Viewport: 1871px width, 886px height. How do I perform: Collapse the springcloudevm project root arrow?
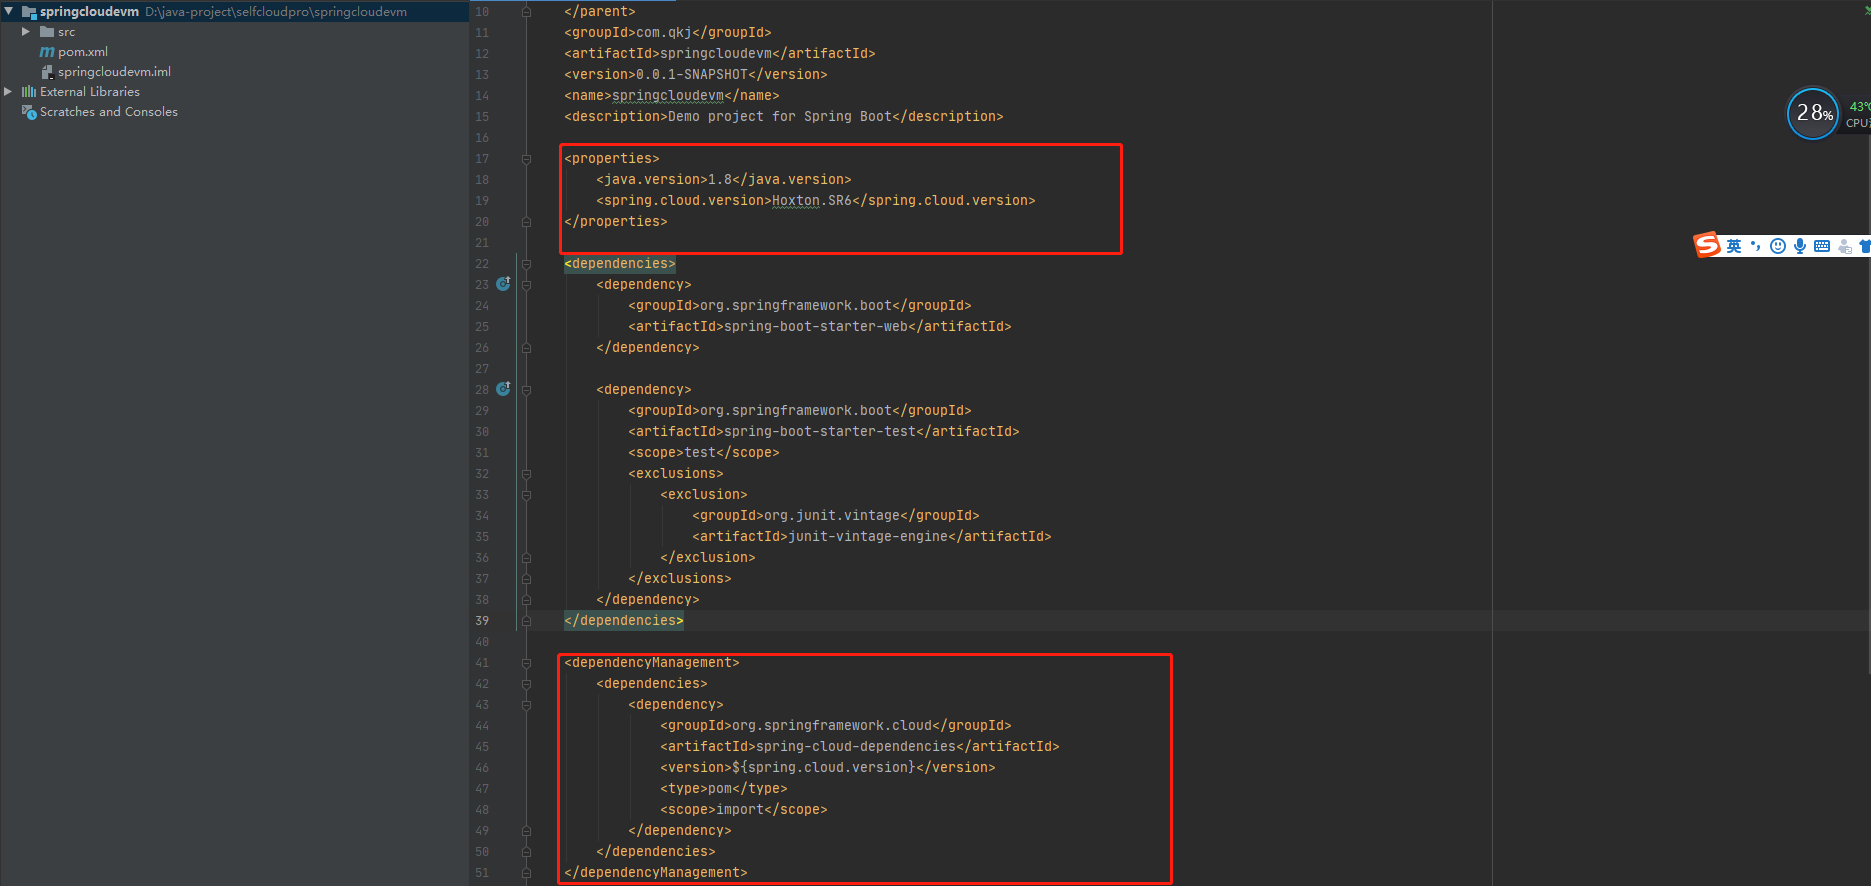[9, 12]
